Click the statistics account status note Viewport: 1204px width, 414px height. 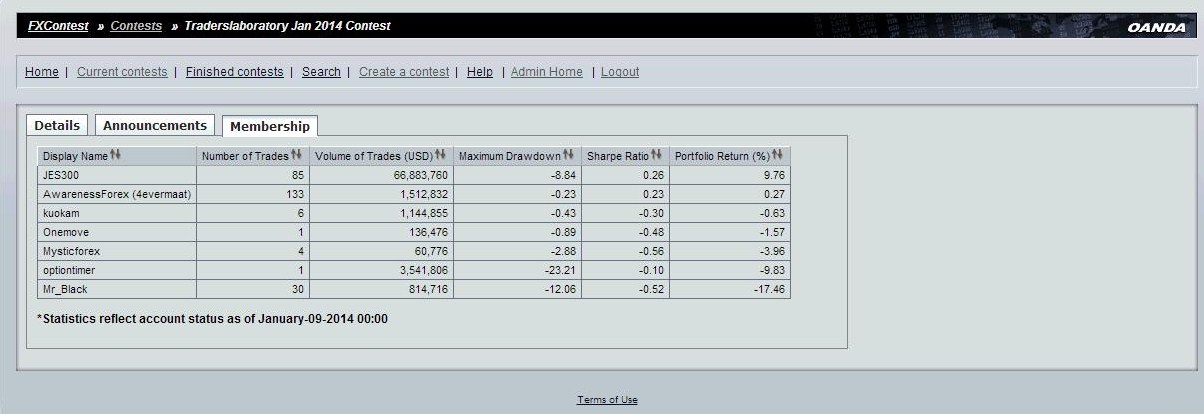pos(212,319)
